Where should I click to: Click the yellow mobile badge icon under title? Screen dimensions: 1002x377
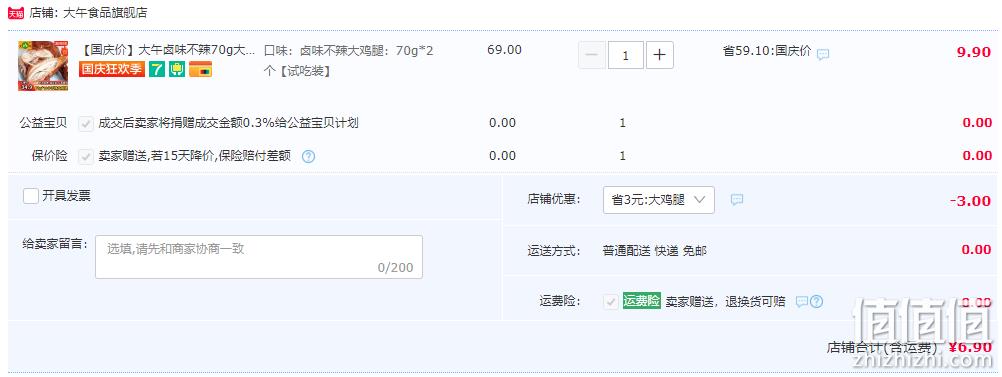pos(177,70)
